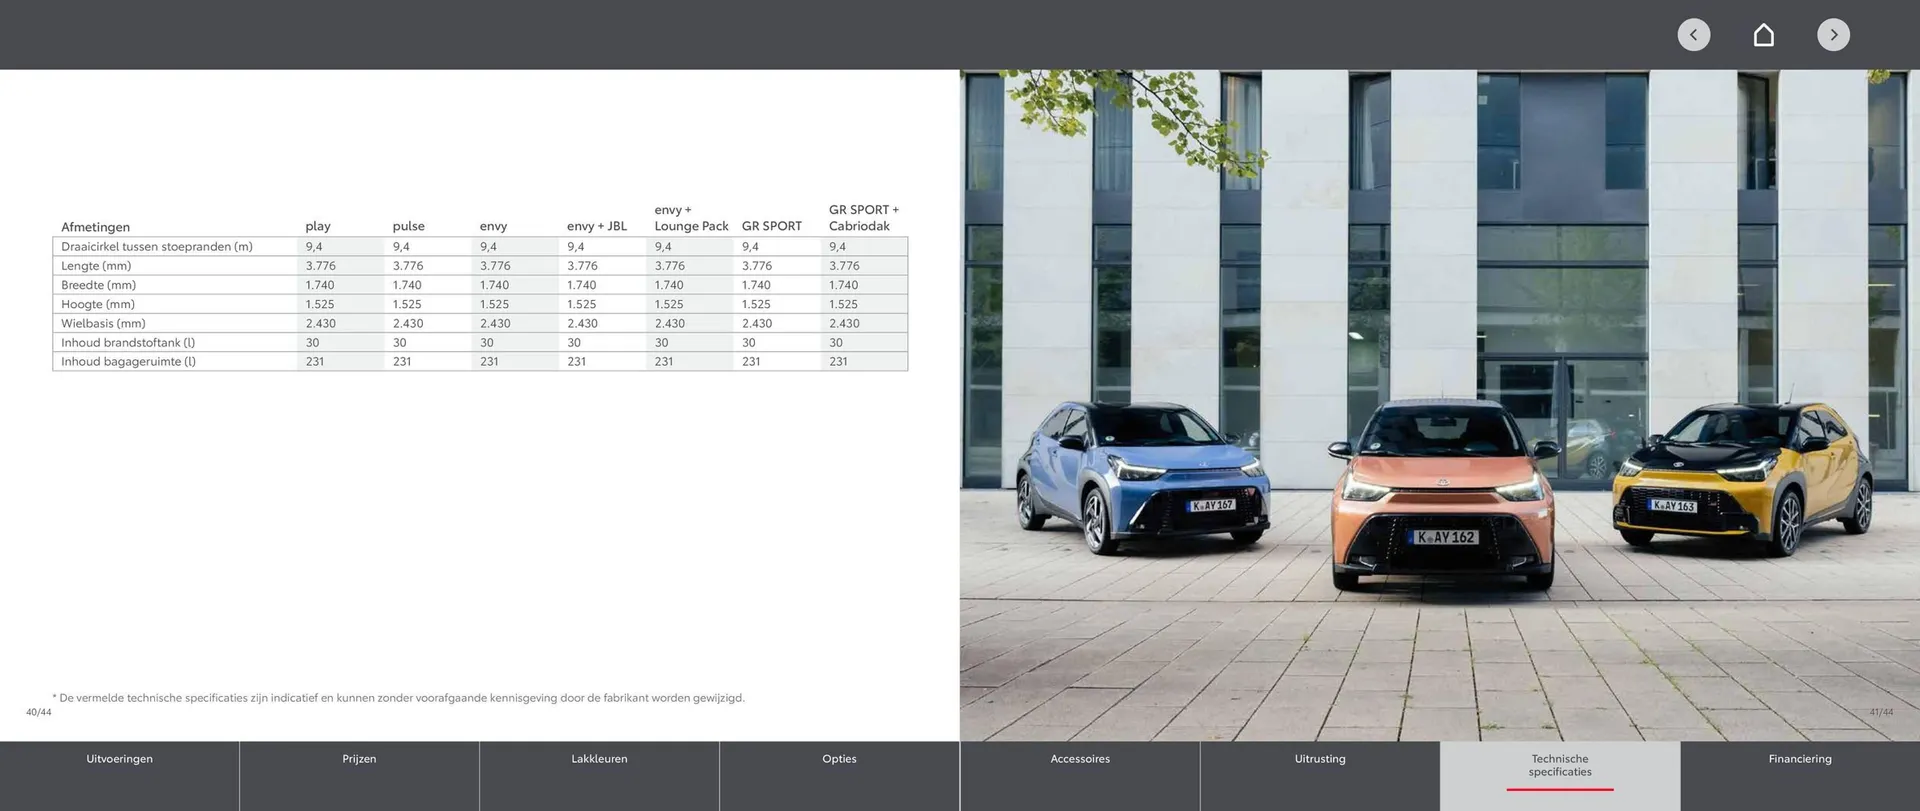Click the footnote about technische specificaties
The width and height of the screenshot is (1920, 811).
pyautogui.click(x=398, y=698)
